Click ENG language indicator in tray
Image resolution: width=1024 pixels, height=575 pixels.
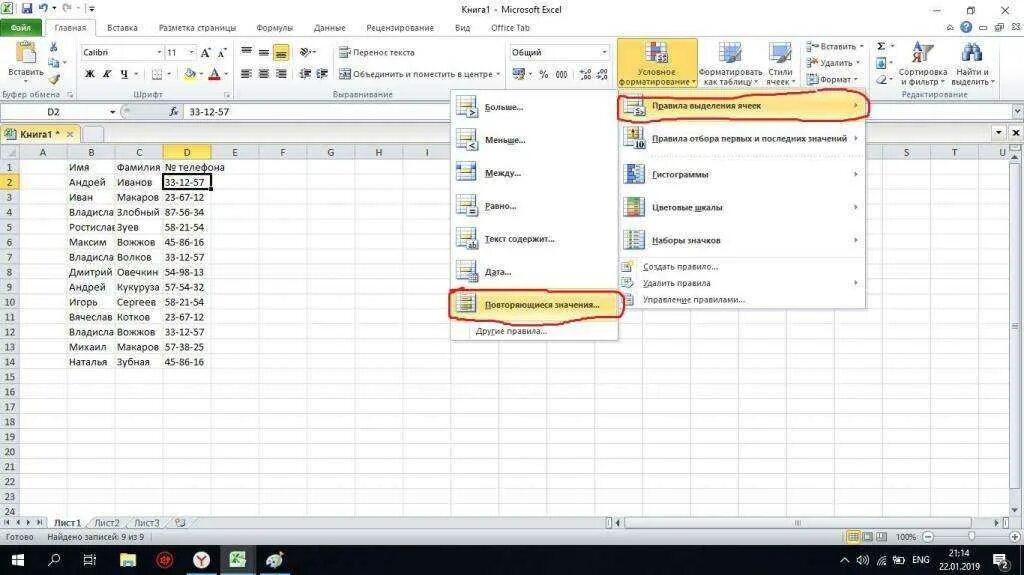921,560
